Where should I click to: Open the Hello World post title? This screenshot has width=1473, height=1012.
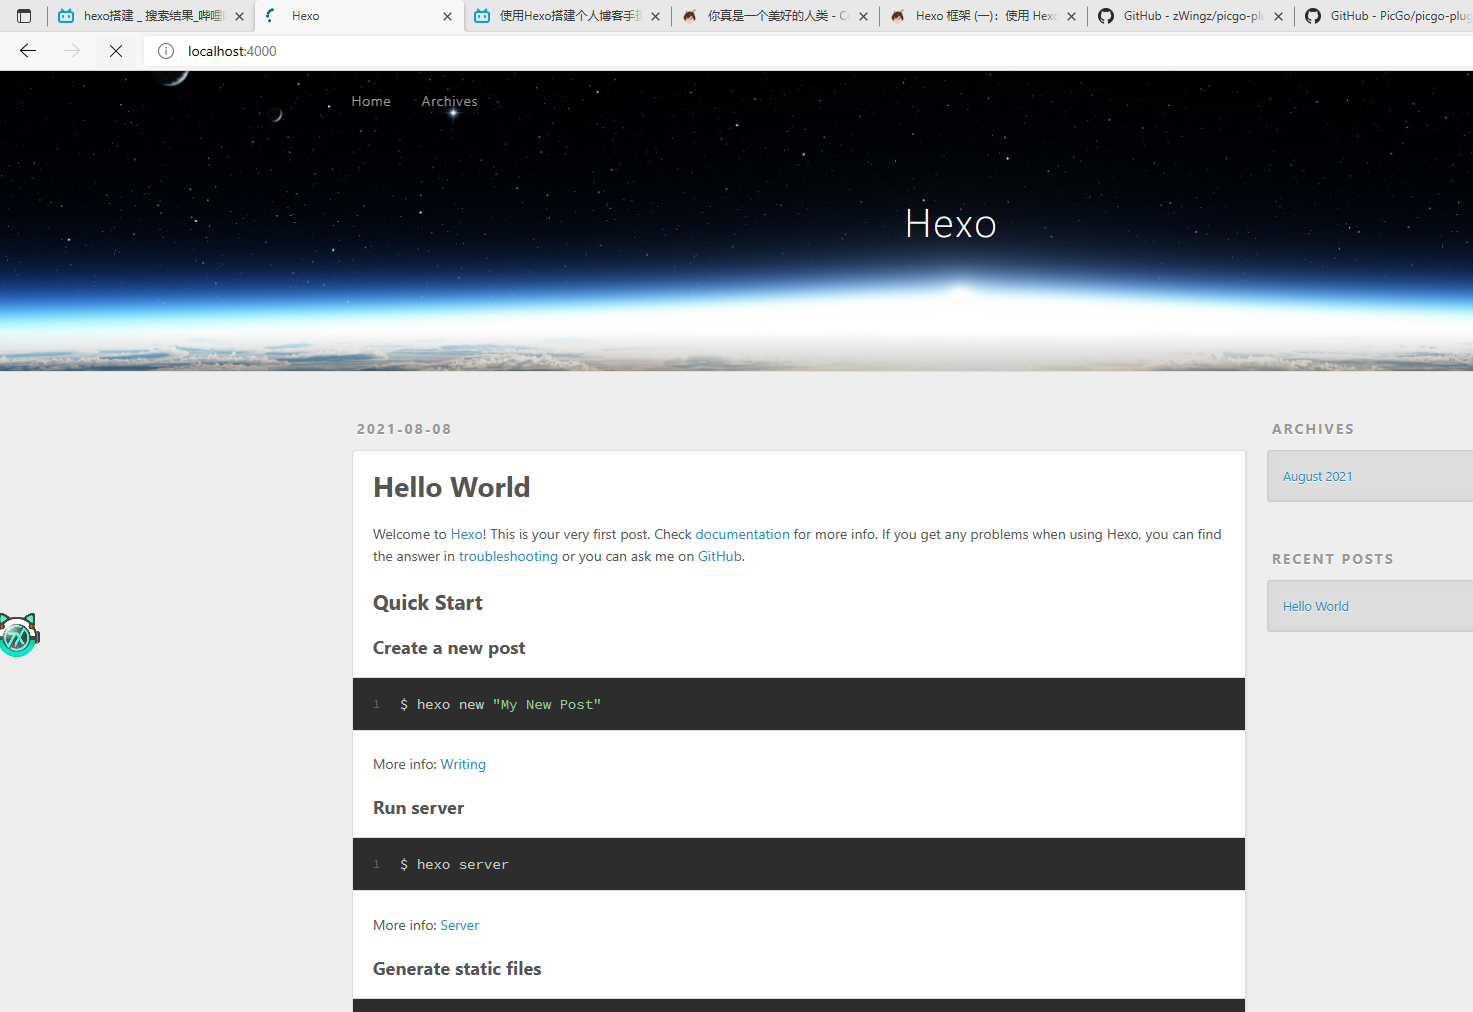[x=452, y=487]
